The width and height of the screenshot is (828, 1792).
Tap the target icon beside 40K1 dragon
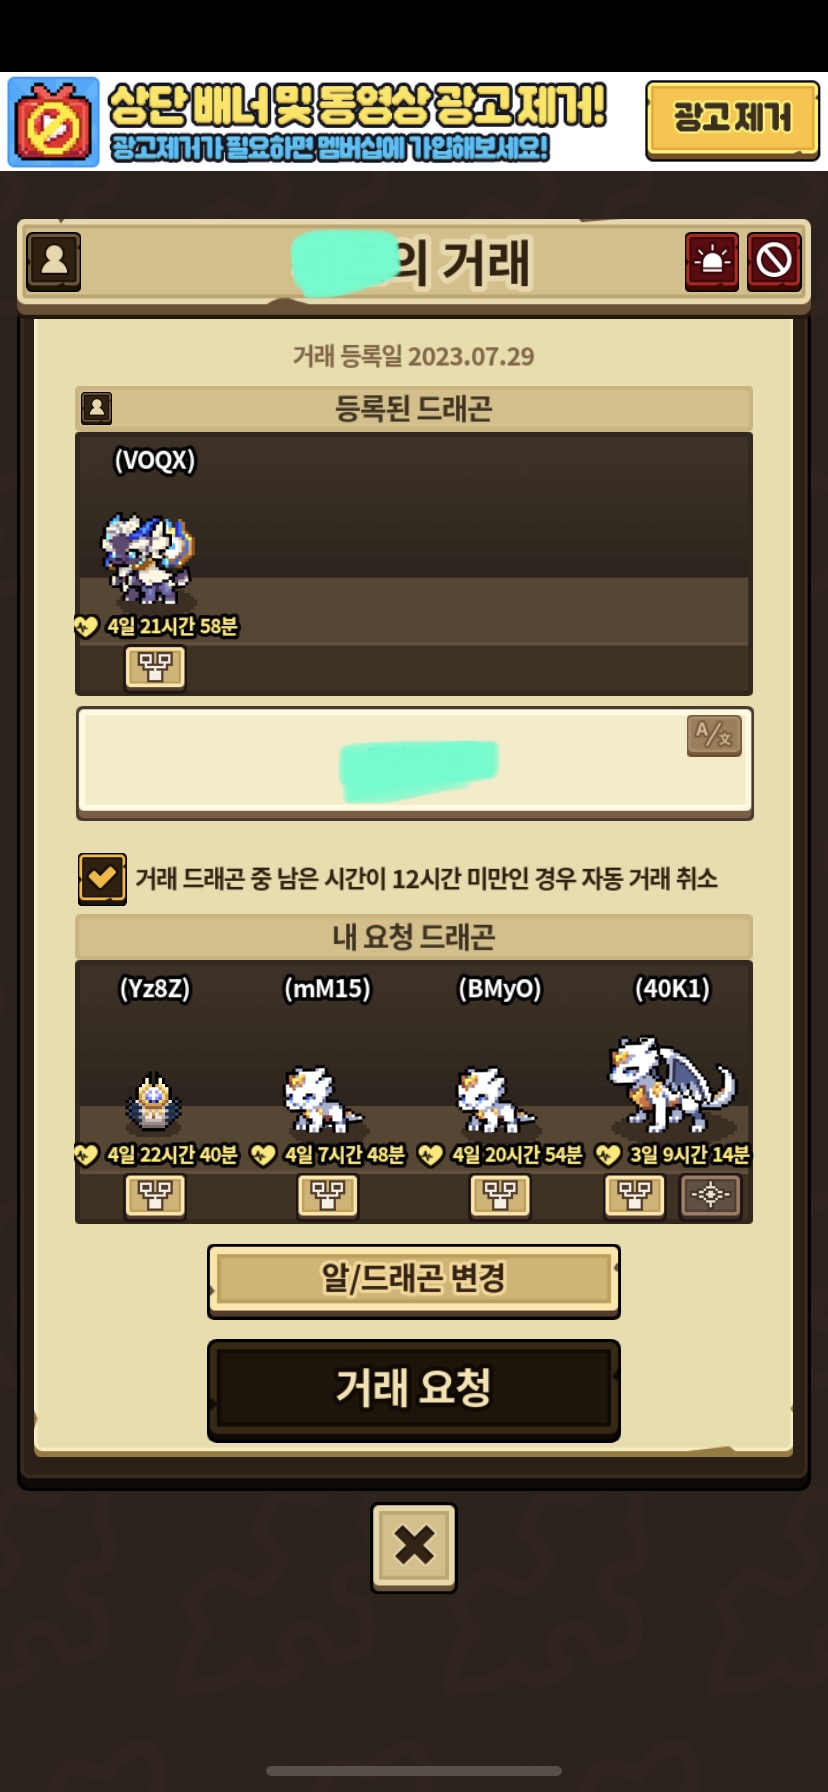click(711, 1195)
